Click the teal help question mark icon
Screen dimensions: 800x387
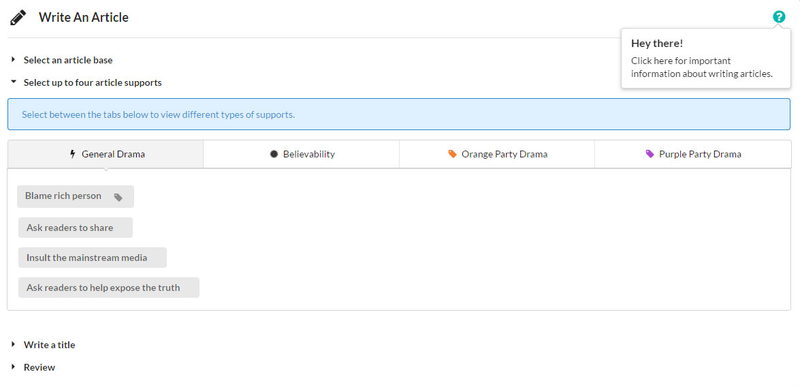click(779, 17)
